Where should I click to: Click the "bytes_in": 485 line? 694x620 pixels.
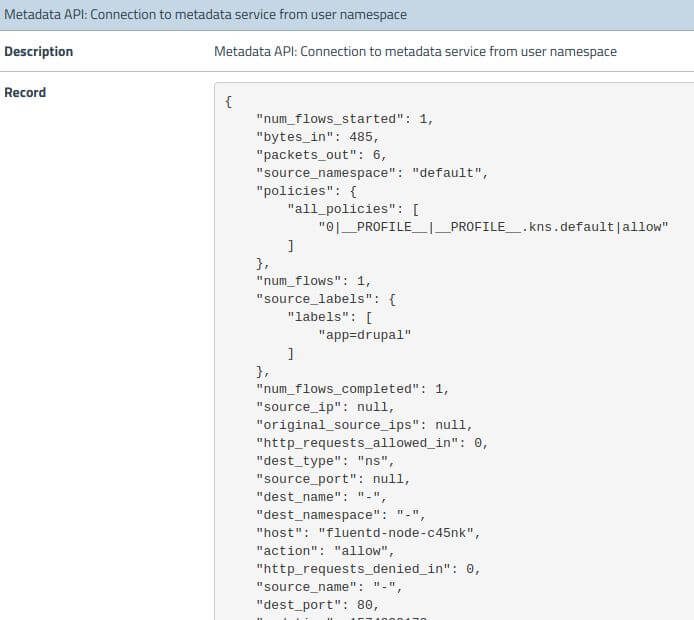tap(318, 137)
